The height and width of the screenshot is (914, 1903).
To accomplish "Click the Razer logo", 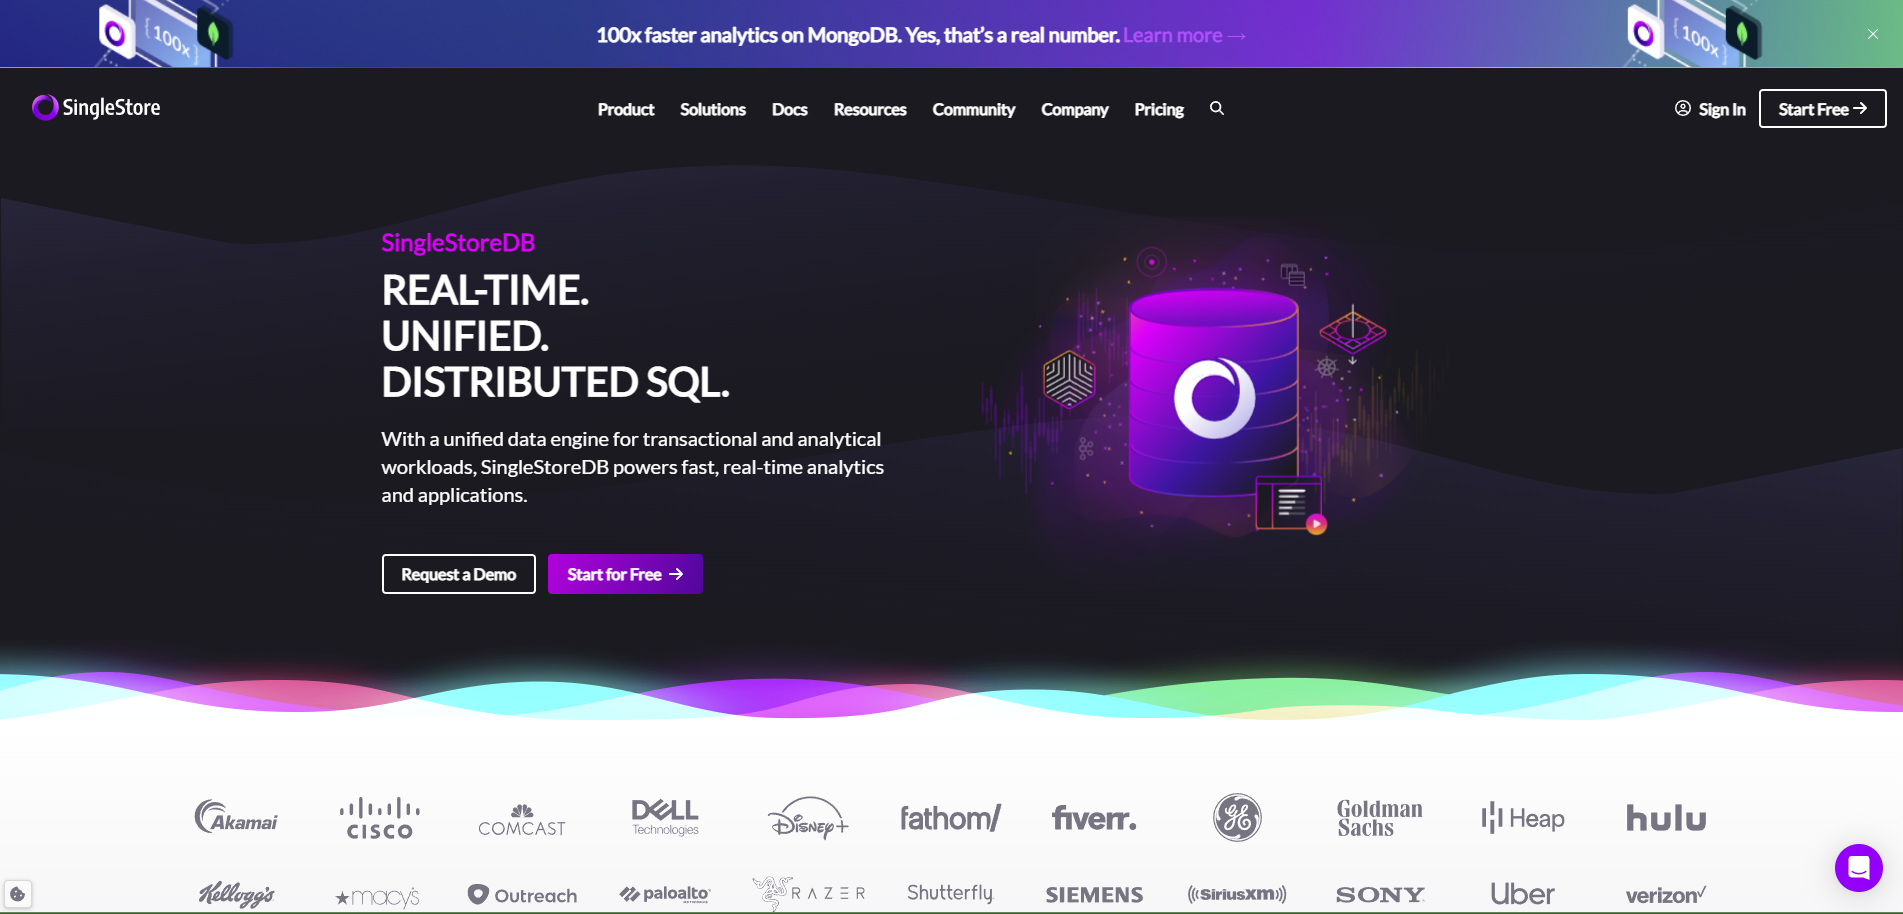I will [x=808, y=893].
